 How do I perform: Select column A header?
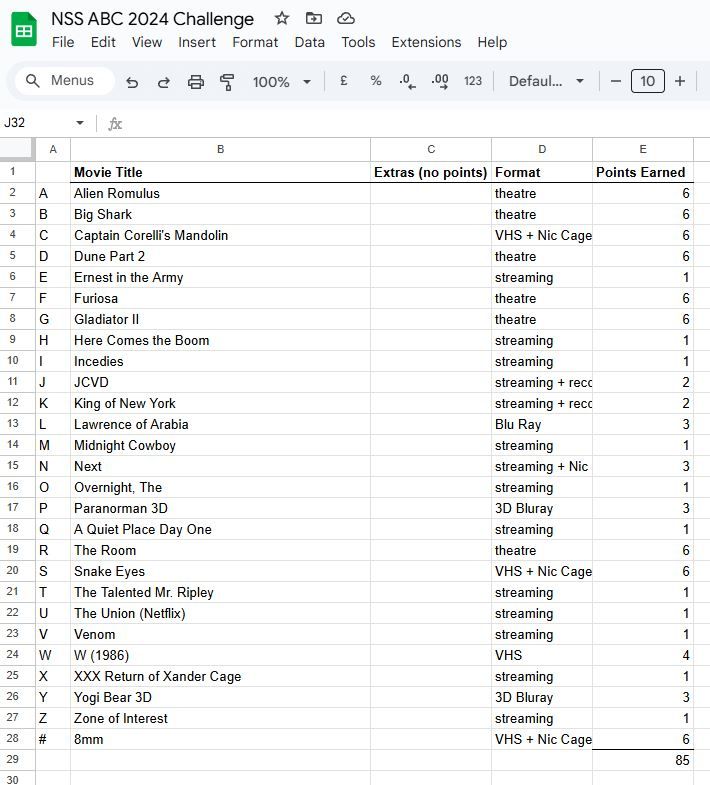point(53,149)
